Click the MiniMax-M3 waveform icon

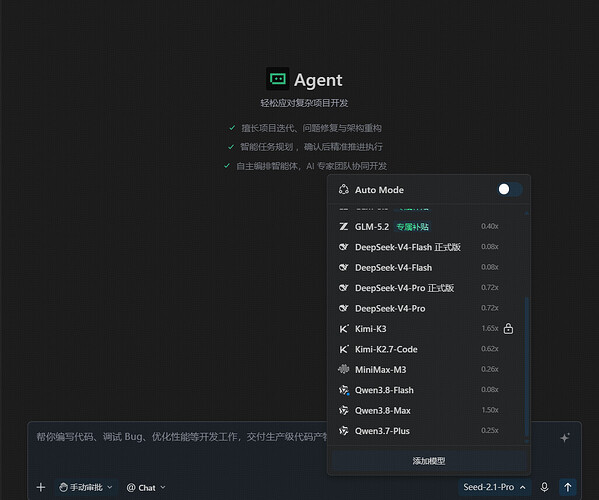click(343, 369)
